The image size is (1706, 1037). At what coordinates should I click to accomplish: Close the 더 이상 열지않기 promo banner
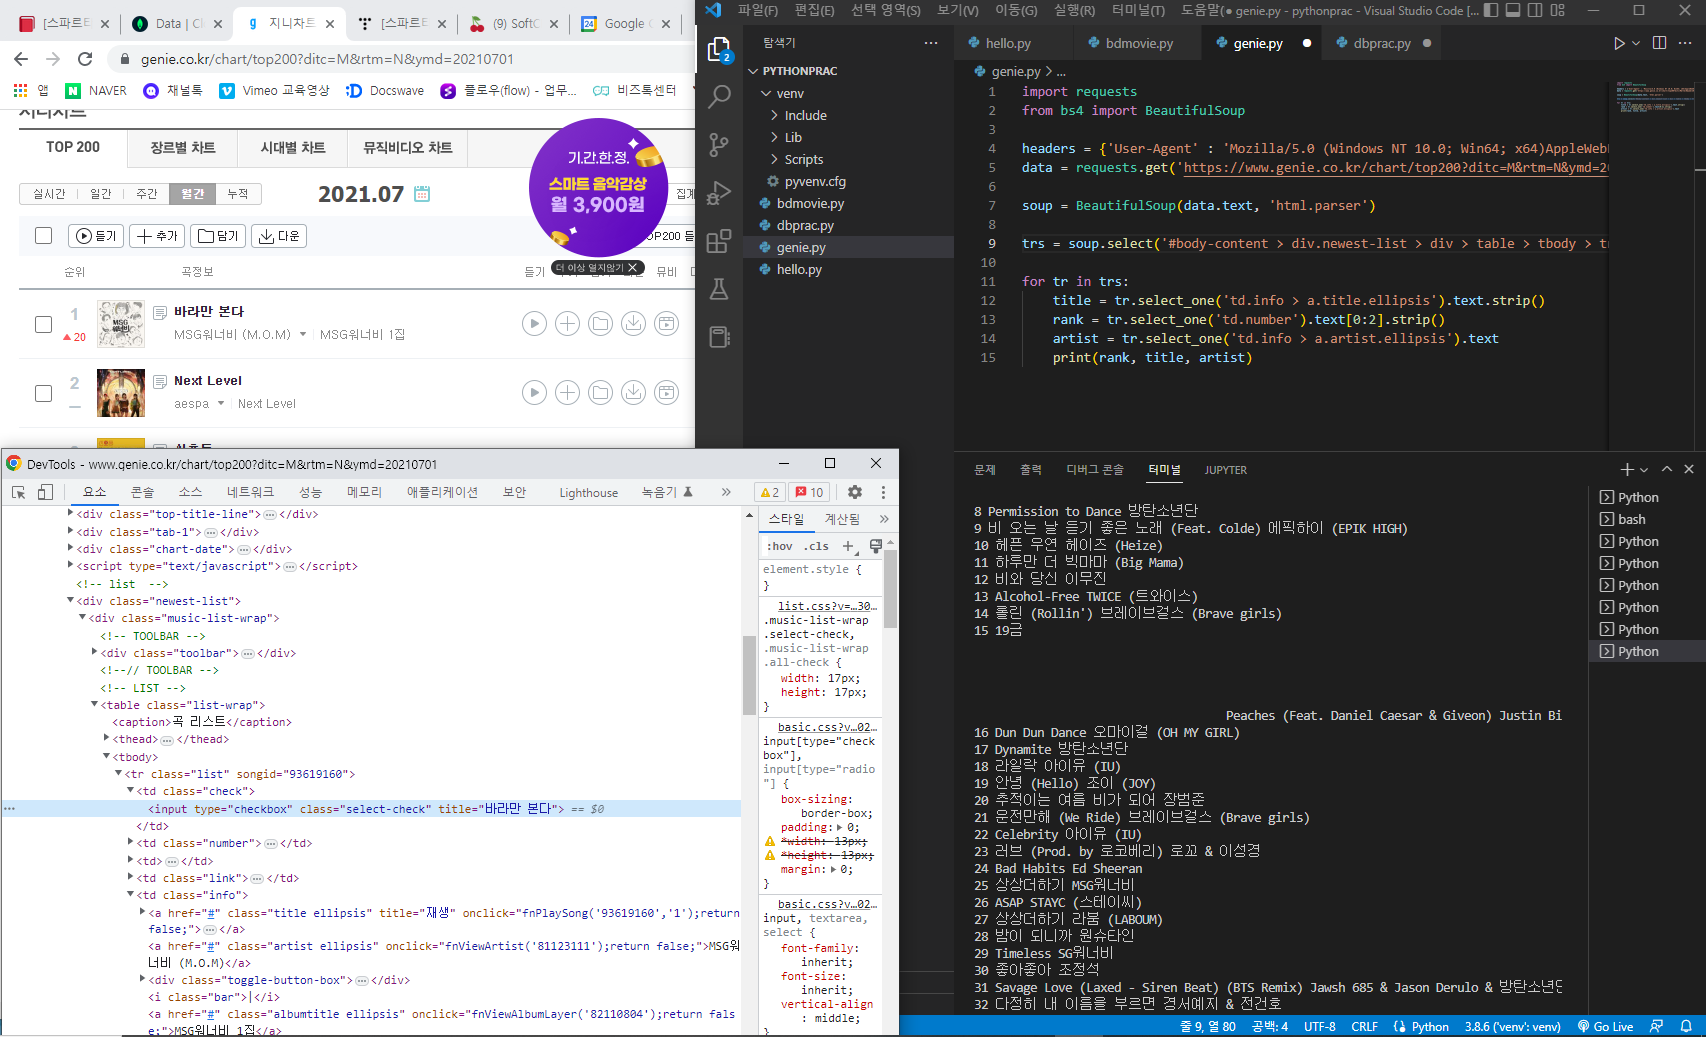tap(632, 268)
